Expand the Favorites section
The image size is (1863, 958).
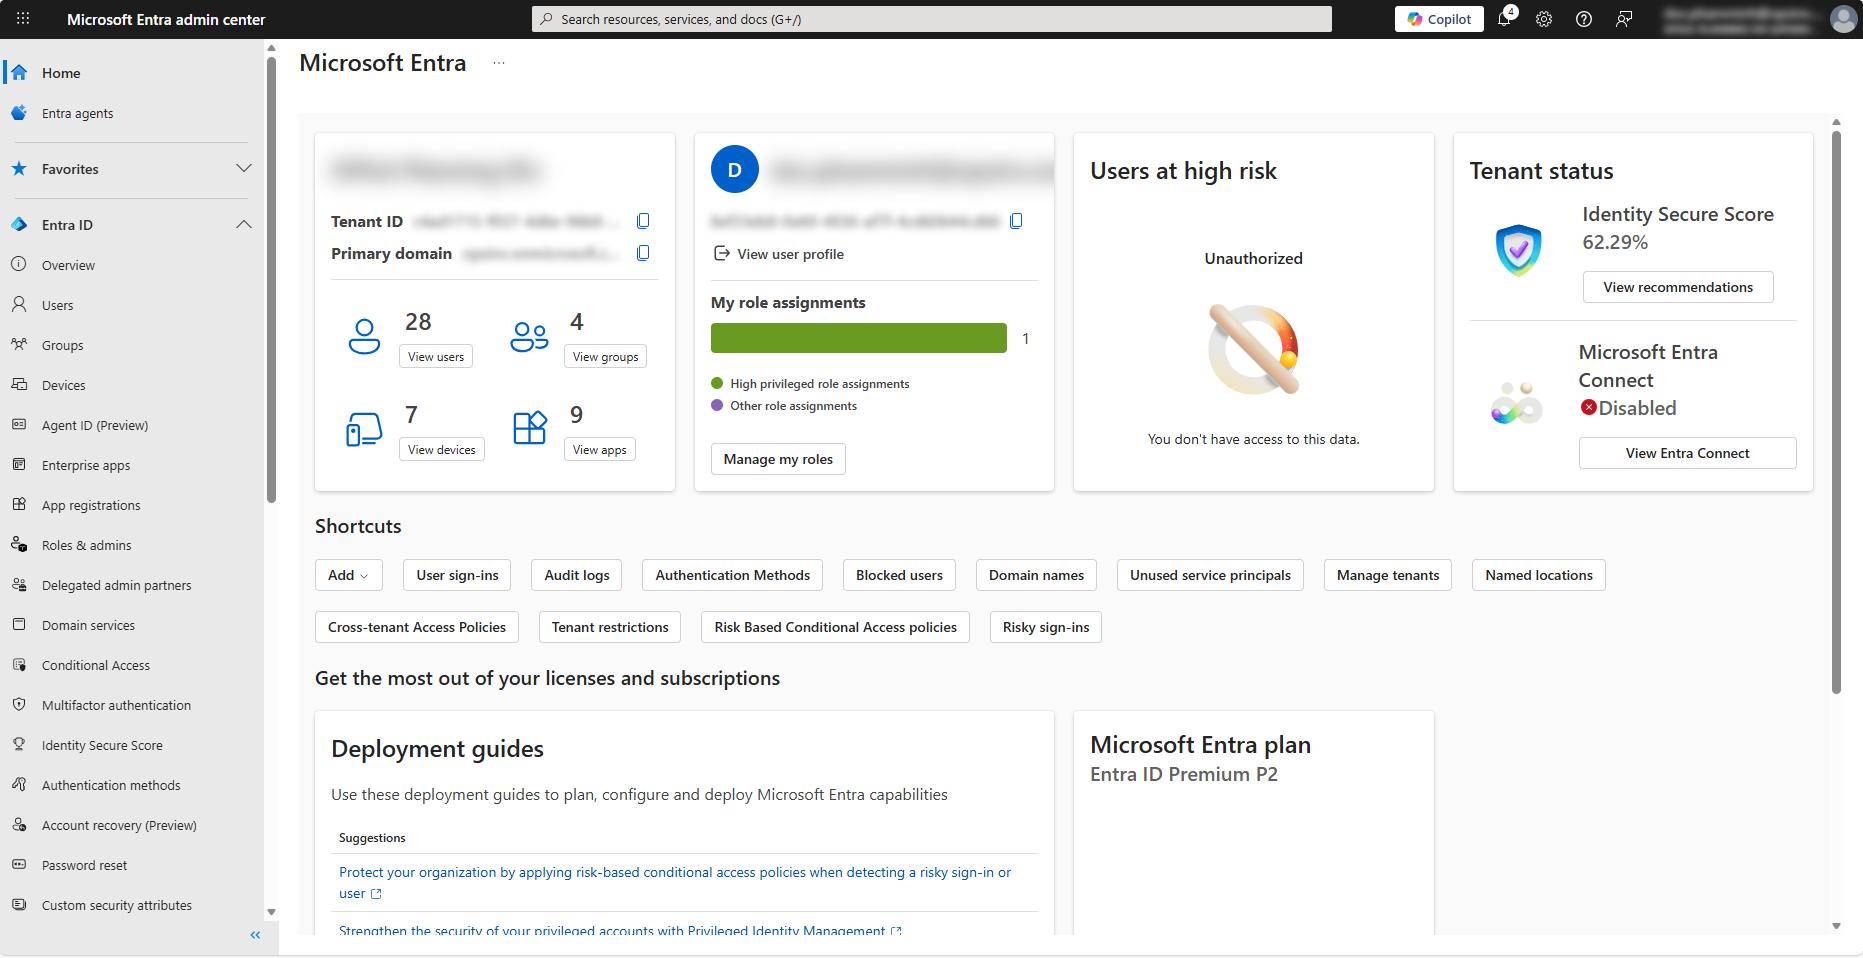[243, 169]
